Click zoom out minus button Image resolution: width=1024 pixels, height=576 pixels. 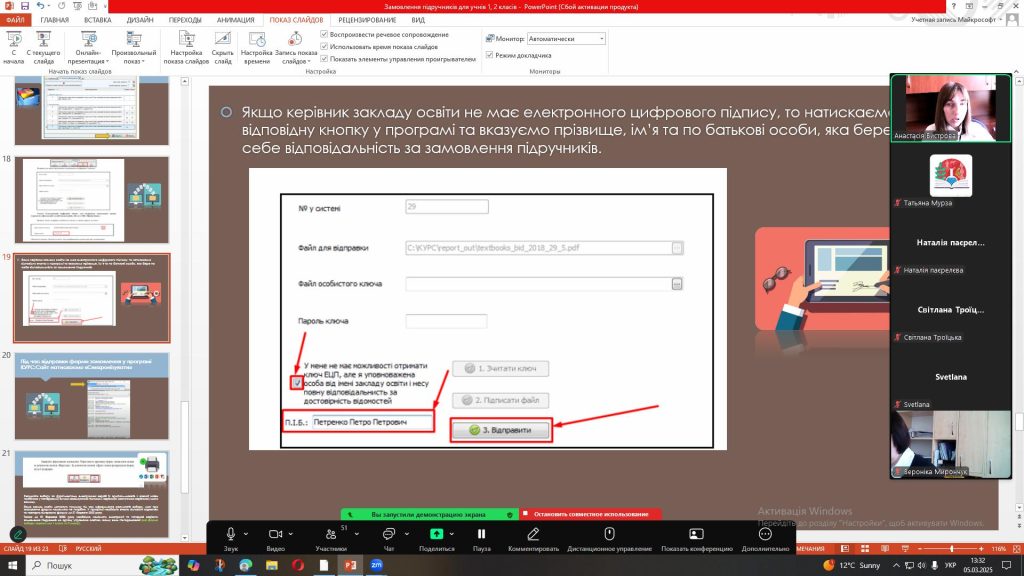920,549
